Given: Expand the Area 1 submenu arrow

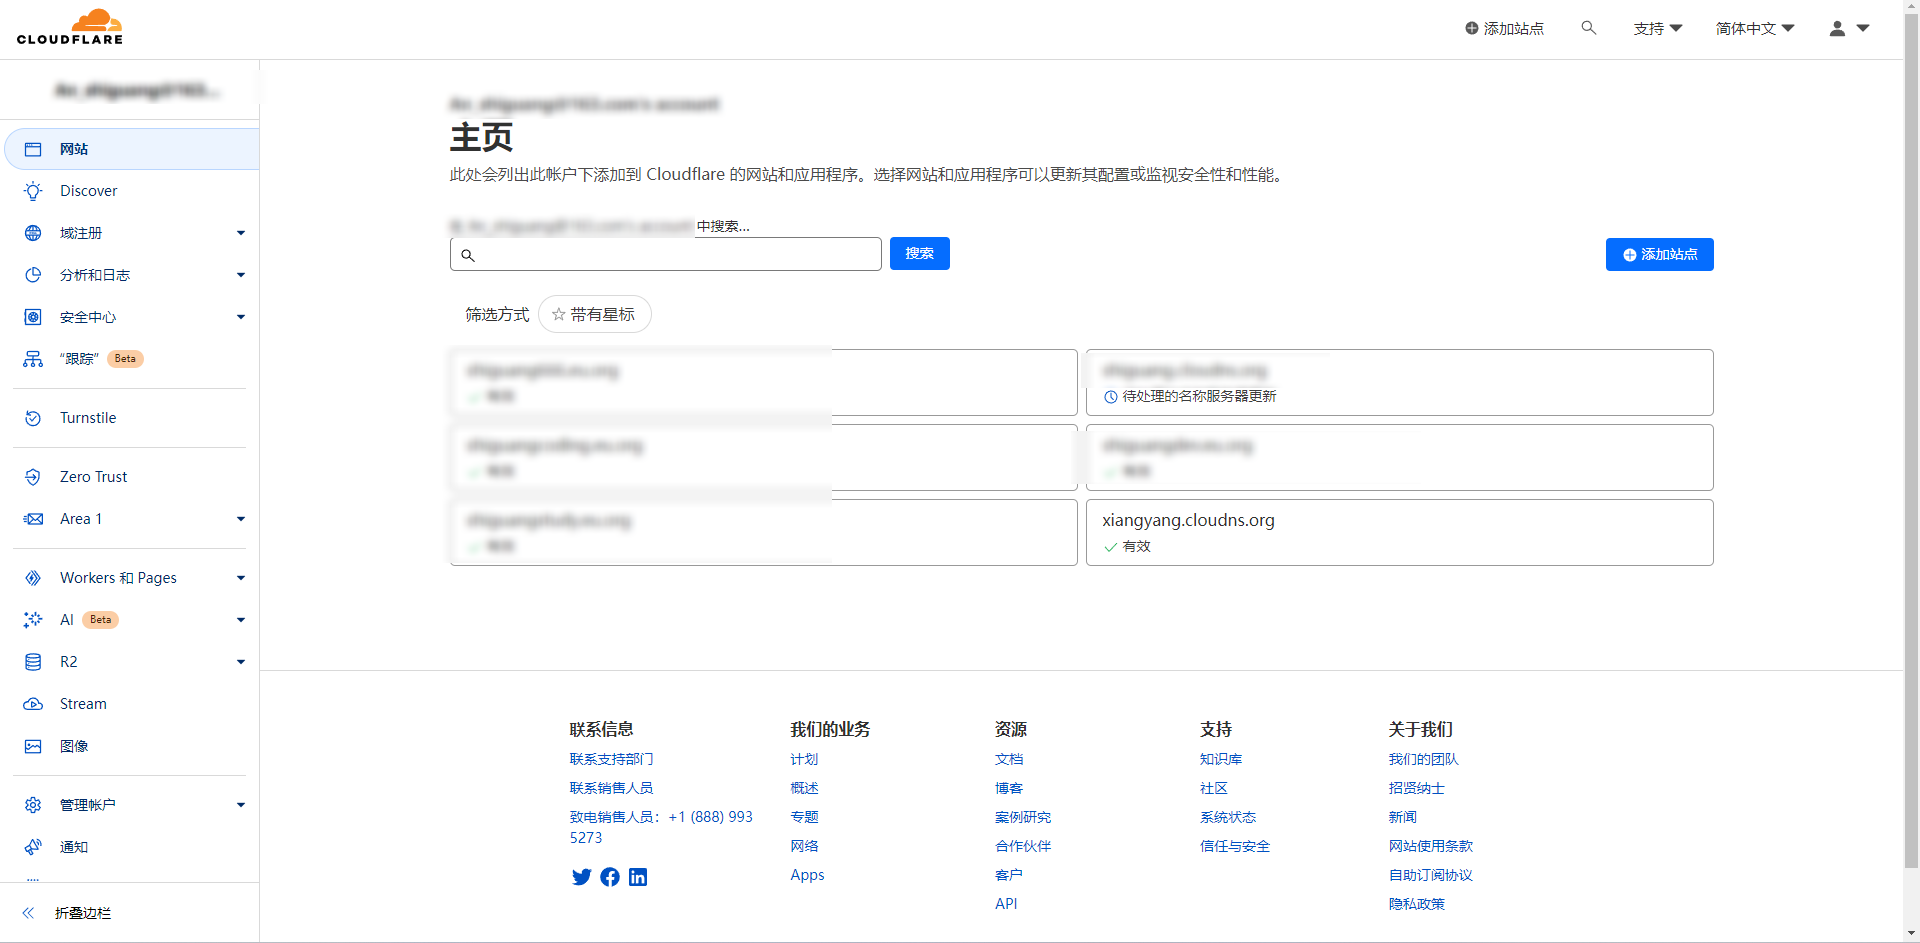Looking at the screenshot, I should coord(241,519).
